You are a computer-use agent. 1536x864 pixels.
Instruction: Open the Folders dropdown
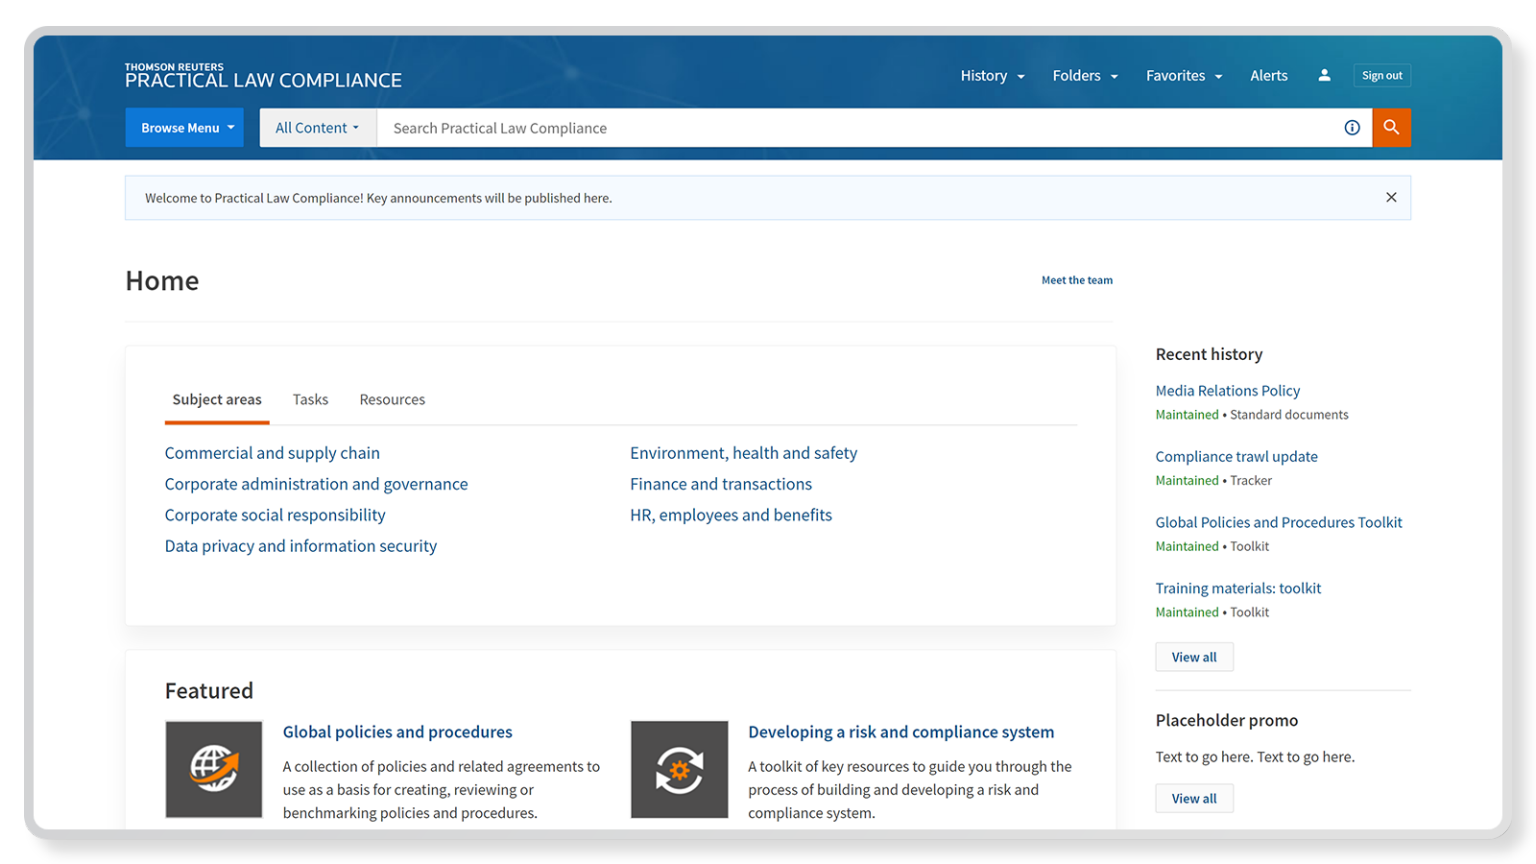[x=1085, y=76]
